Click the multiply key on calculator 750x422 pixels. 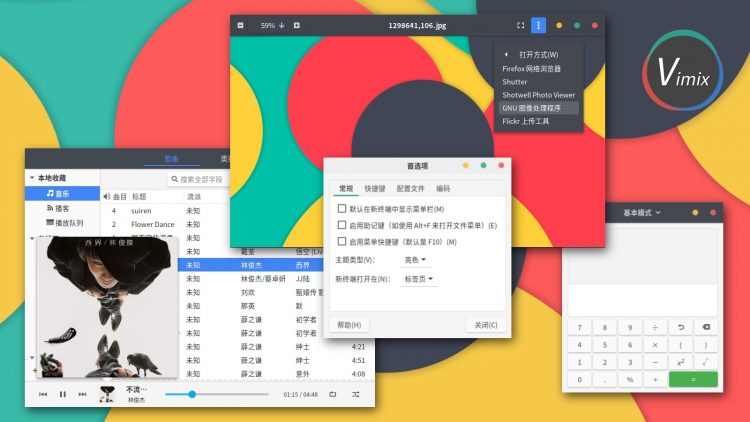655,345
